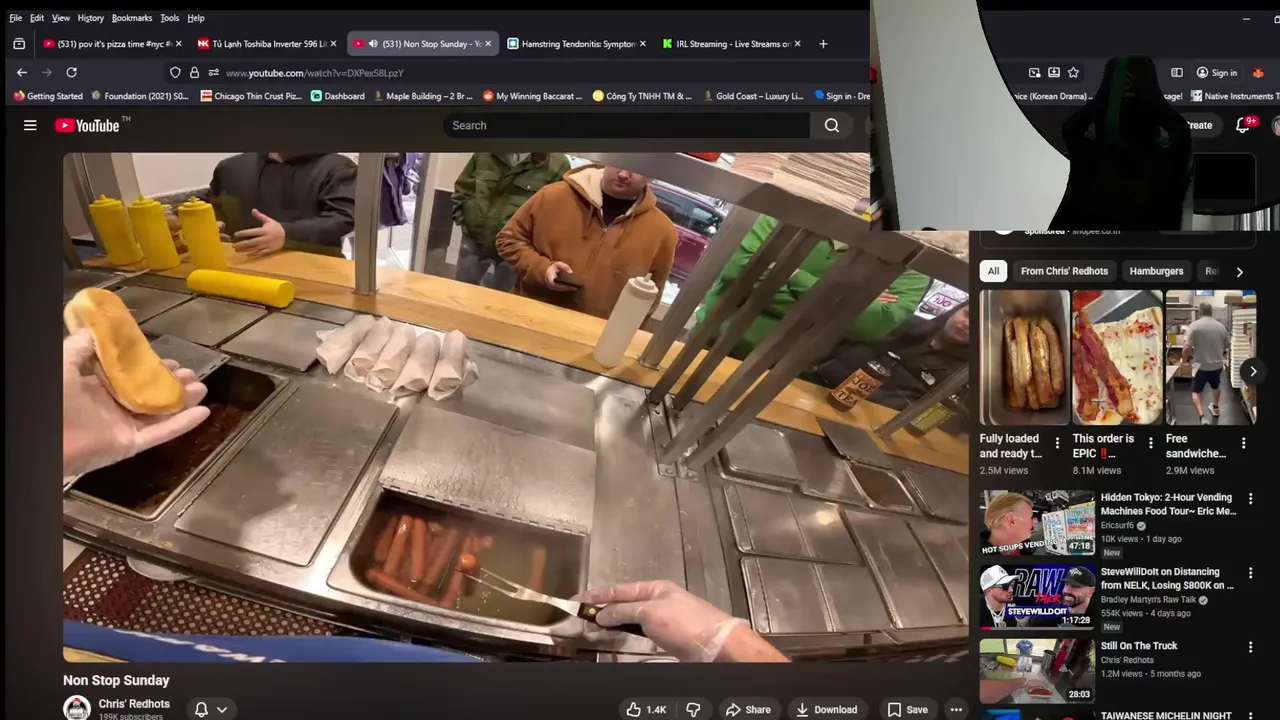The height and width of the screenshot is (720, 1280).
Task: Open options for Free sandwiches Short
Action: pos(1243,442)
